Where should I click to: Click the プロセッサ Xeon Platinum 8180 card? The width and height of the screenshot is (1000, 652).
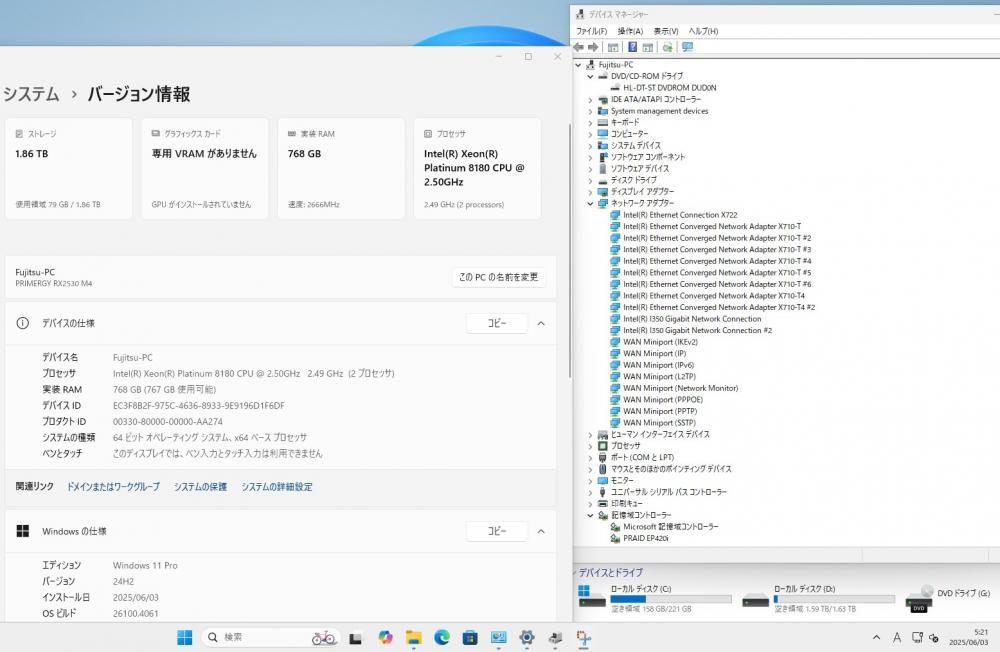(477, 169)
